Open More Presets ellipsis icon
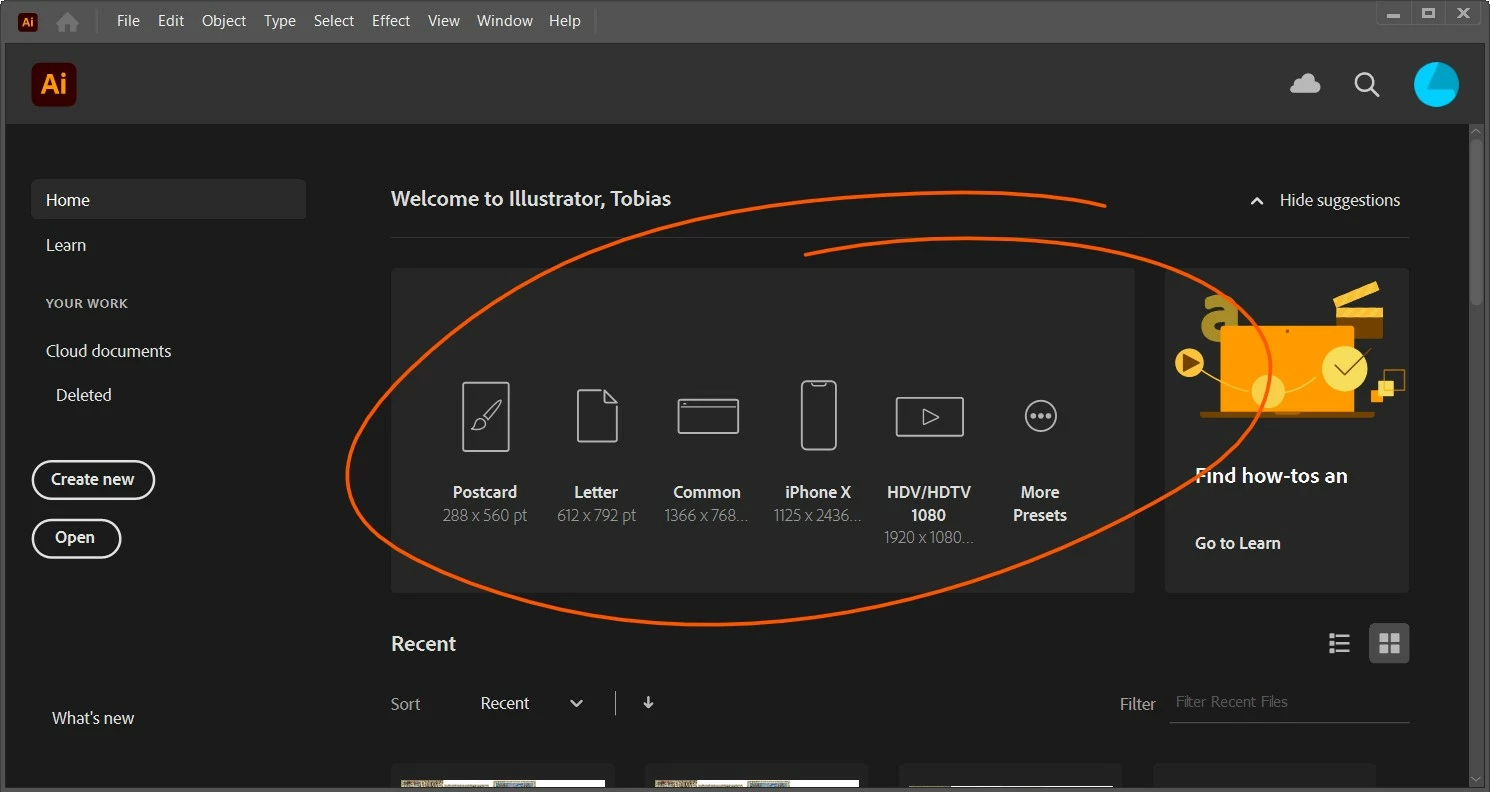The width and height of the screenshot is (1490, 792). [x=1040, y=416]
